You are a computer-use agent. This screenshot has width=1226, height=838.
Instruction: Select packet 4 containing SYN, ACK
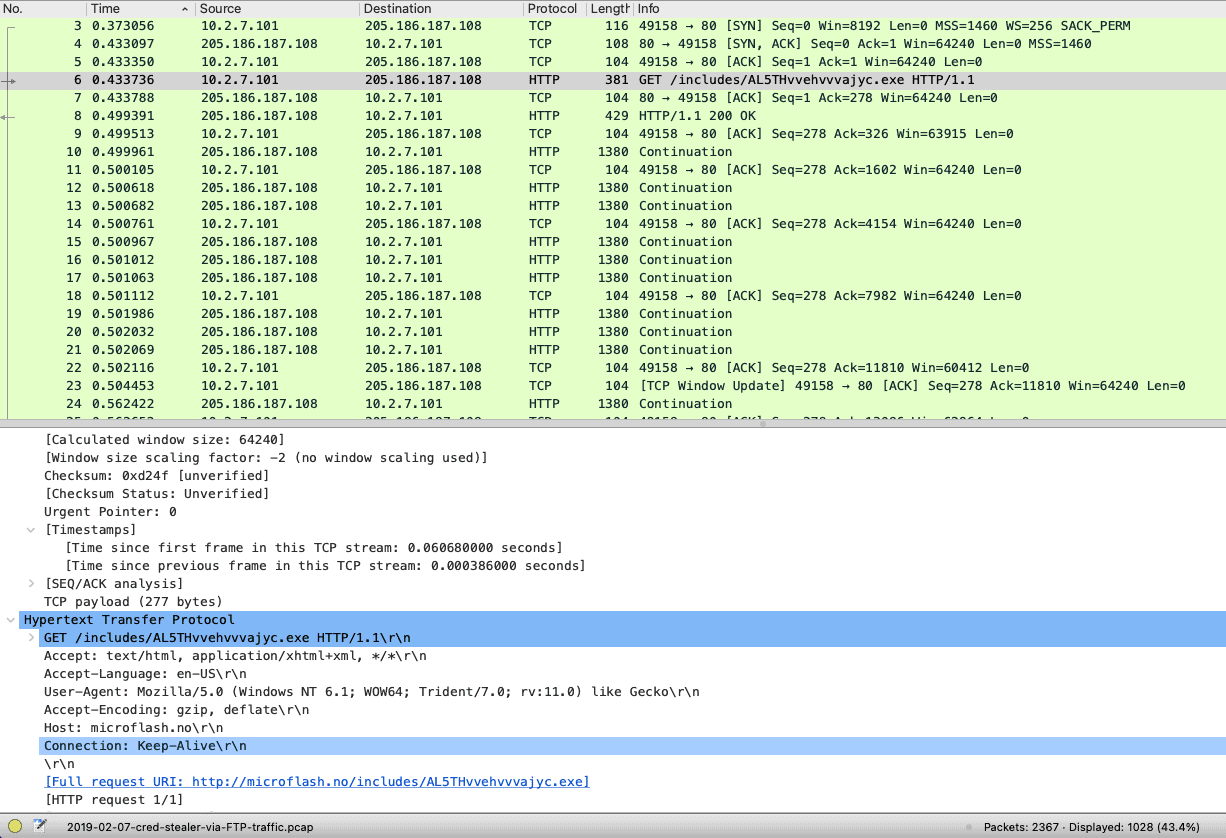pyautogui.click(x=400, y=43)
